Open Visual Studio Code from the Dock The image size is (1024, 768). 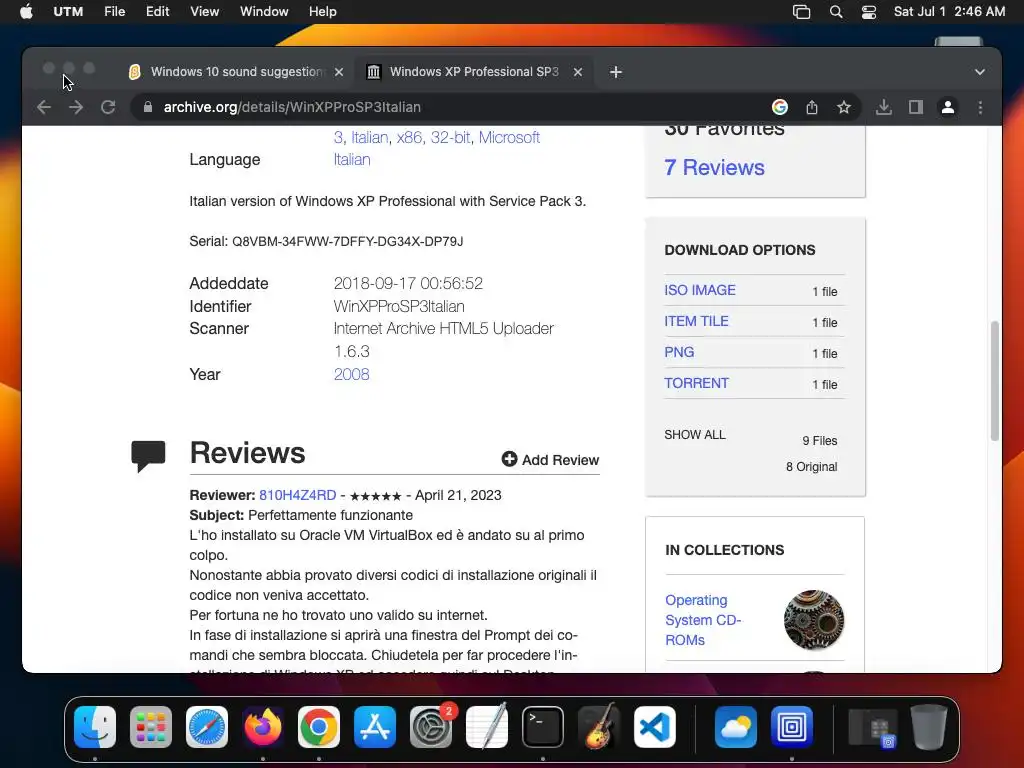pos(654,727)
